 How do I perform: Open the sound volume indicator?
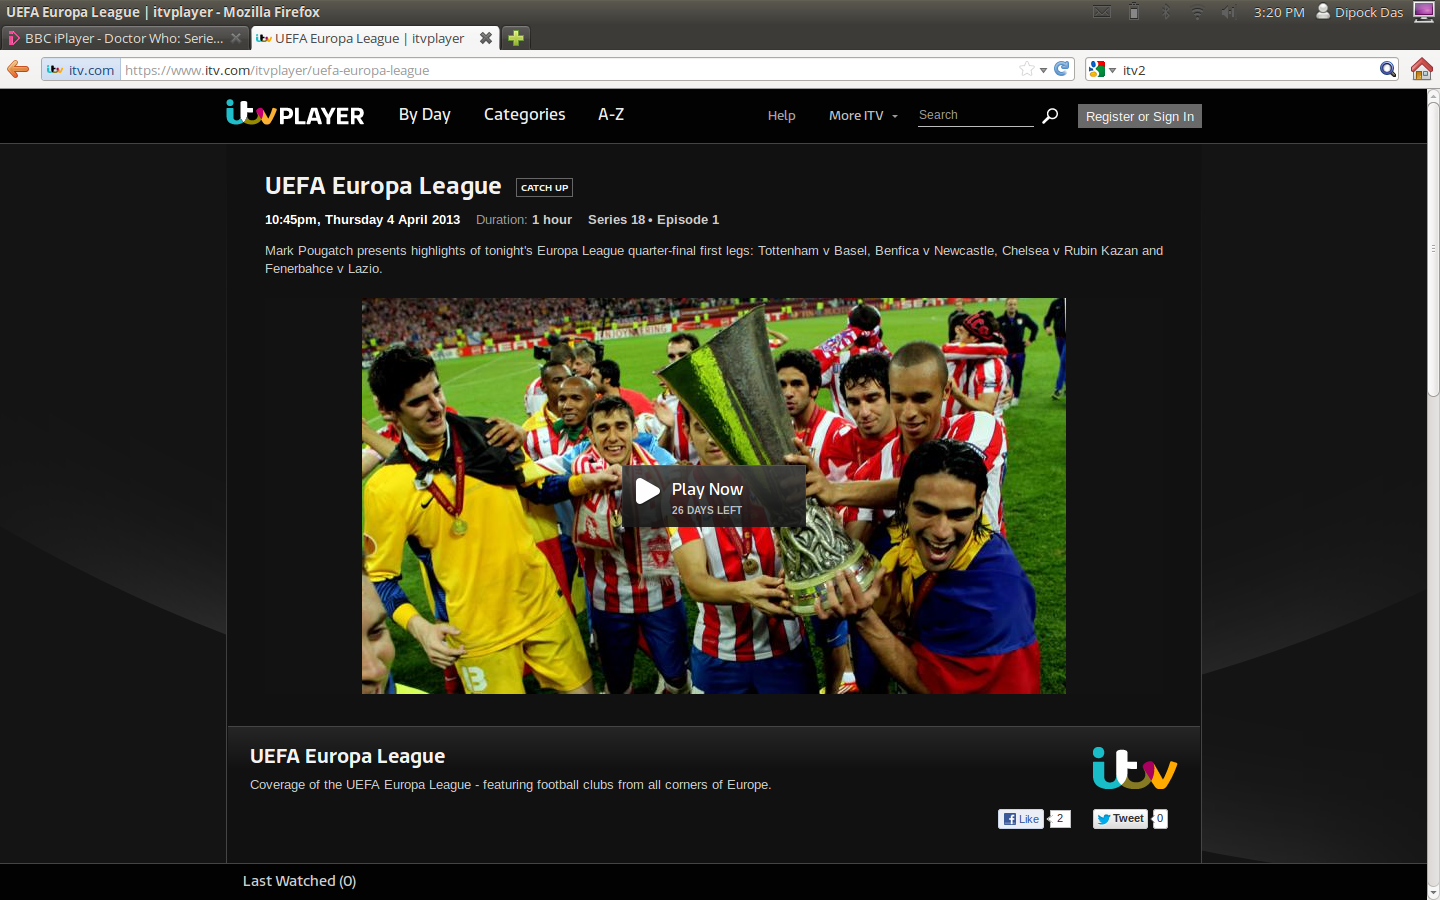pos(1228,12)
